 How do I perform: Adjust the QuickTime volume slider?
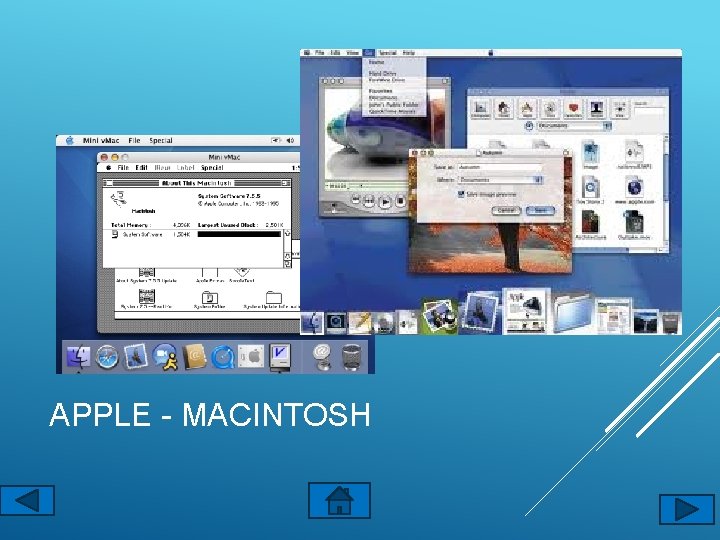(334, 212)
